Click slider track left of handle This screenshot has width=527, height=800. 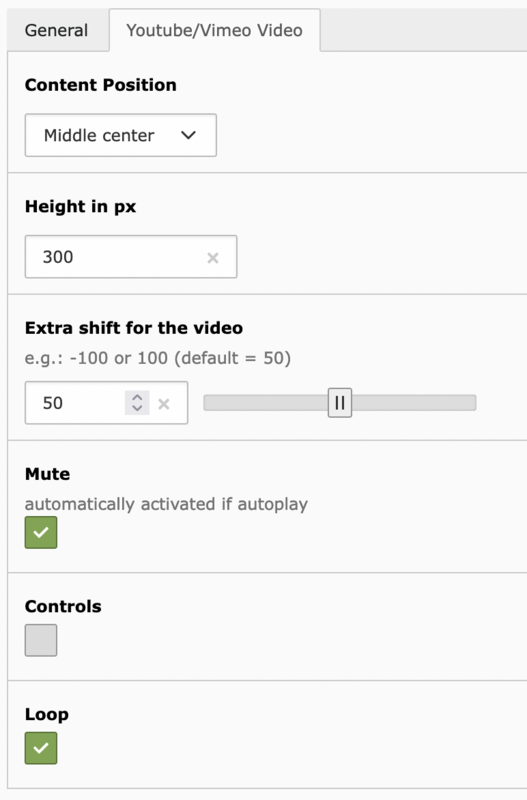[266, 403]
